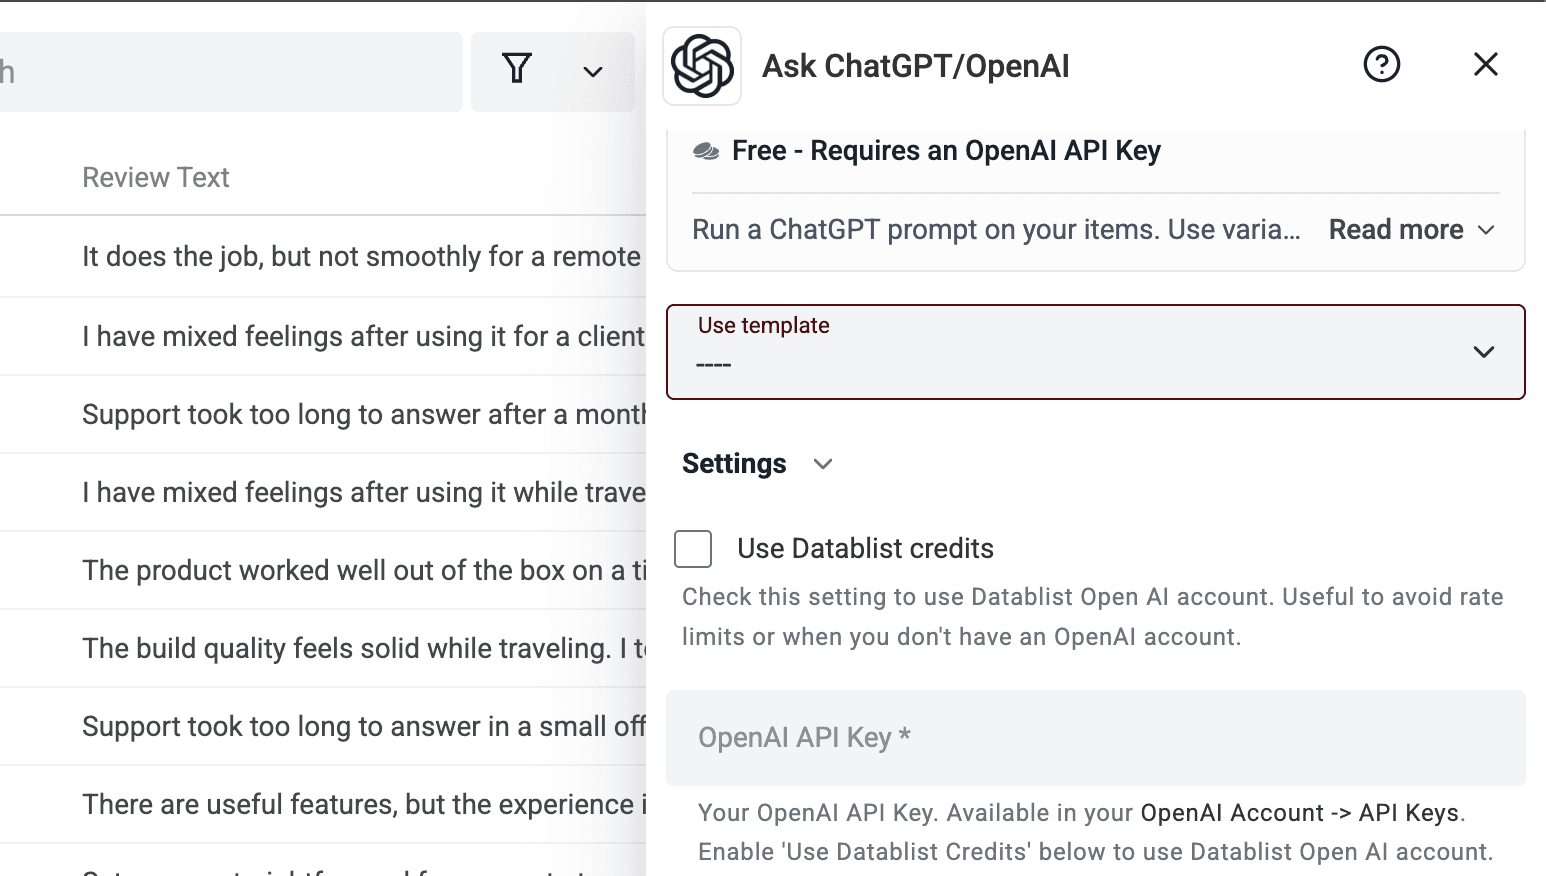Click the 'Run a ChatGPT prompt on your items' description
The height and width of the screenshot is (876, 1546).
(x=996, y=230)
